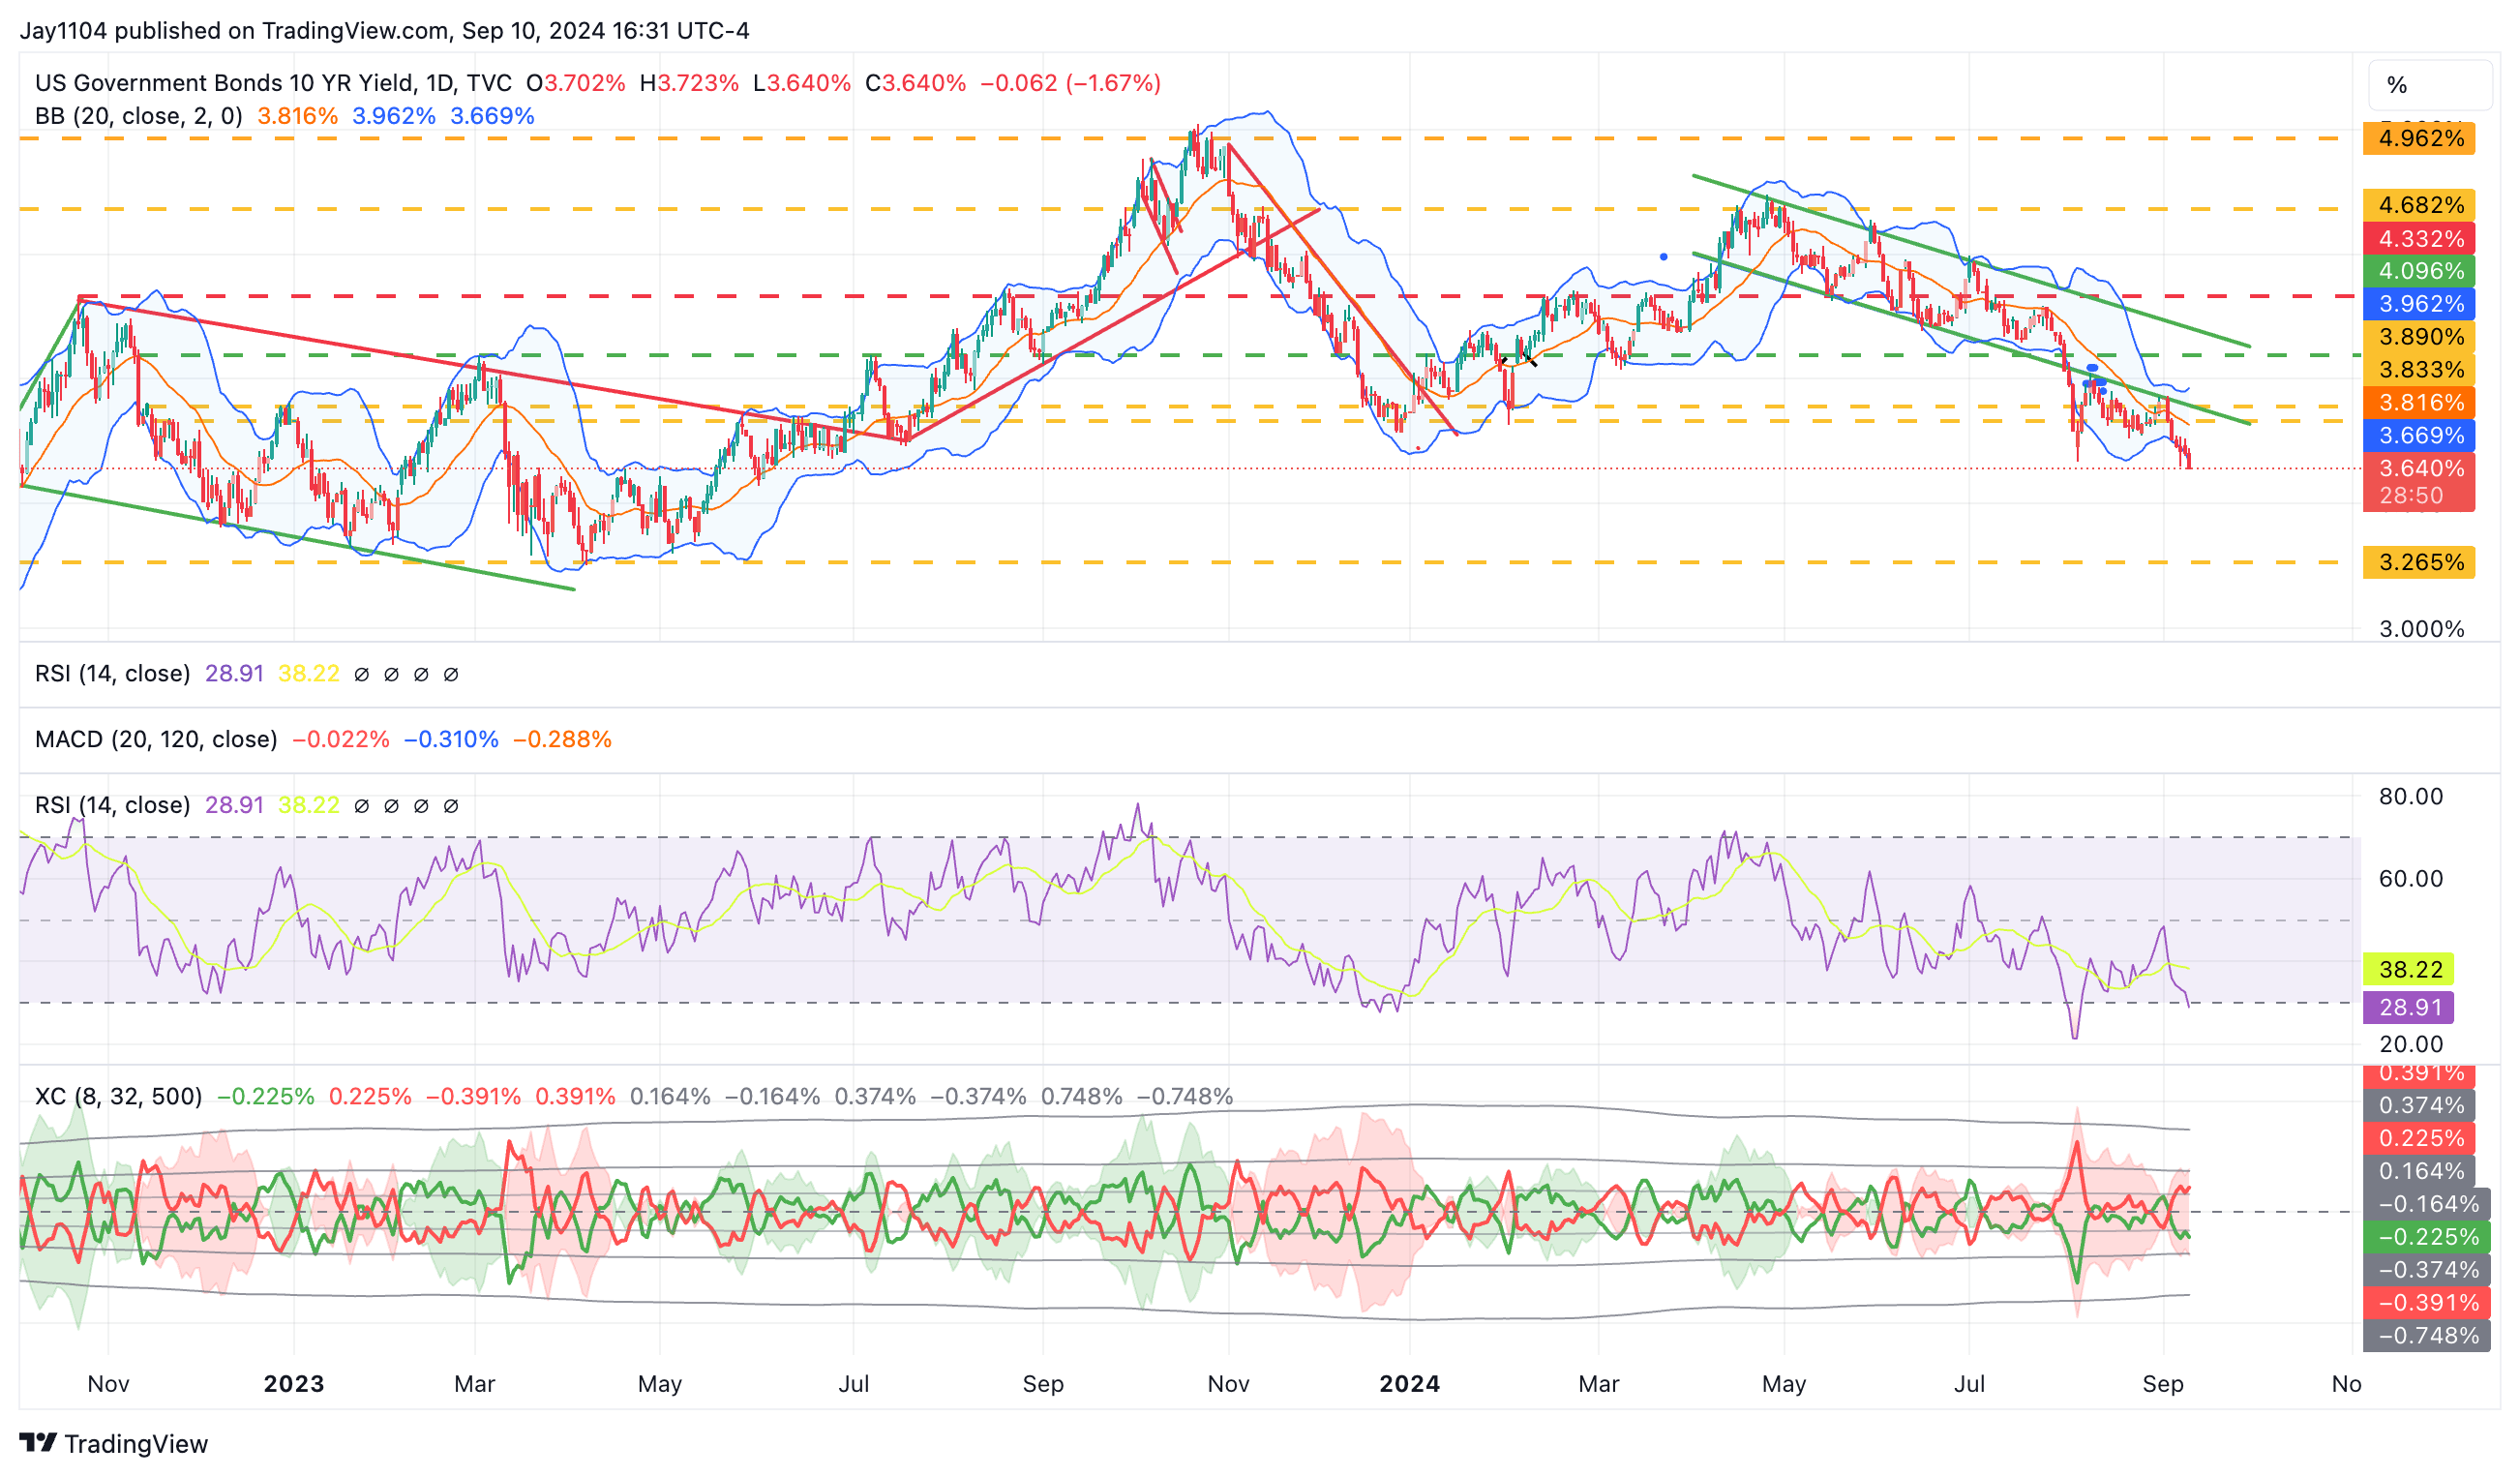Viewport: 2520px width, 1477px height.
Task: Click the BB basis value 3.816% in the legend
Action: 297,116
